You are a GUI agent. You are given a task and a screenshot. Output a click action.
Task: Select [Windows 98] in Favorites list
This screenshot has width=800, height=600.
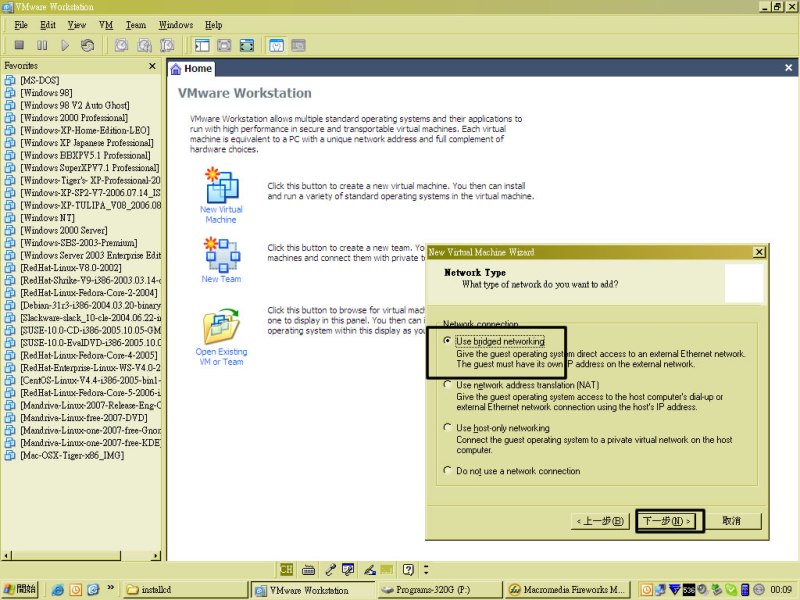(46, 93)
